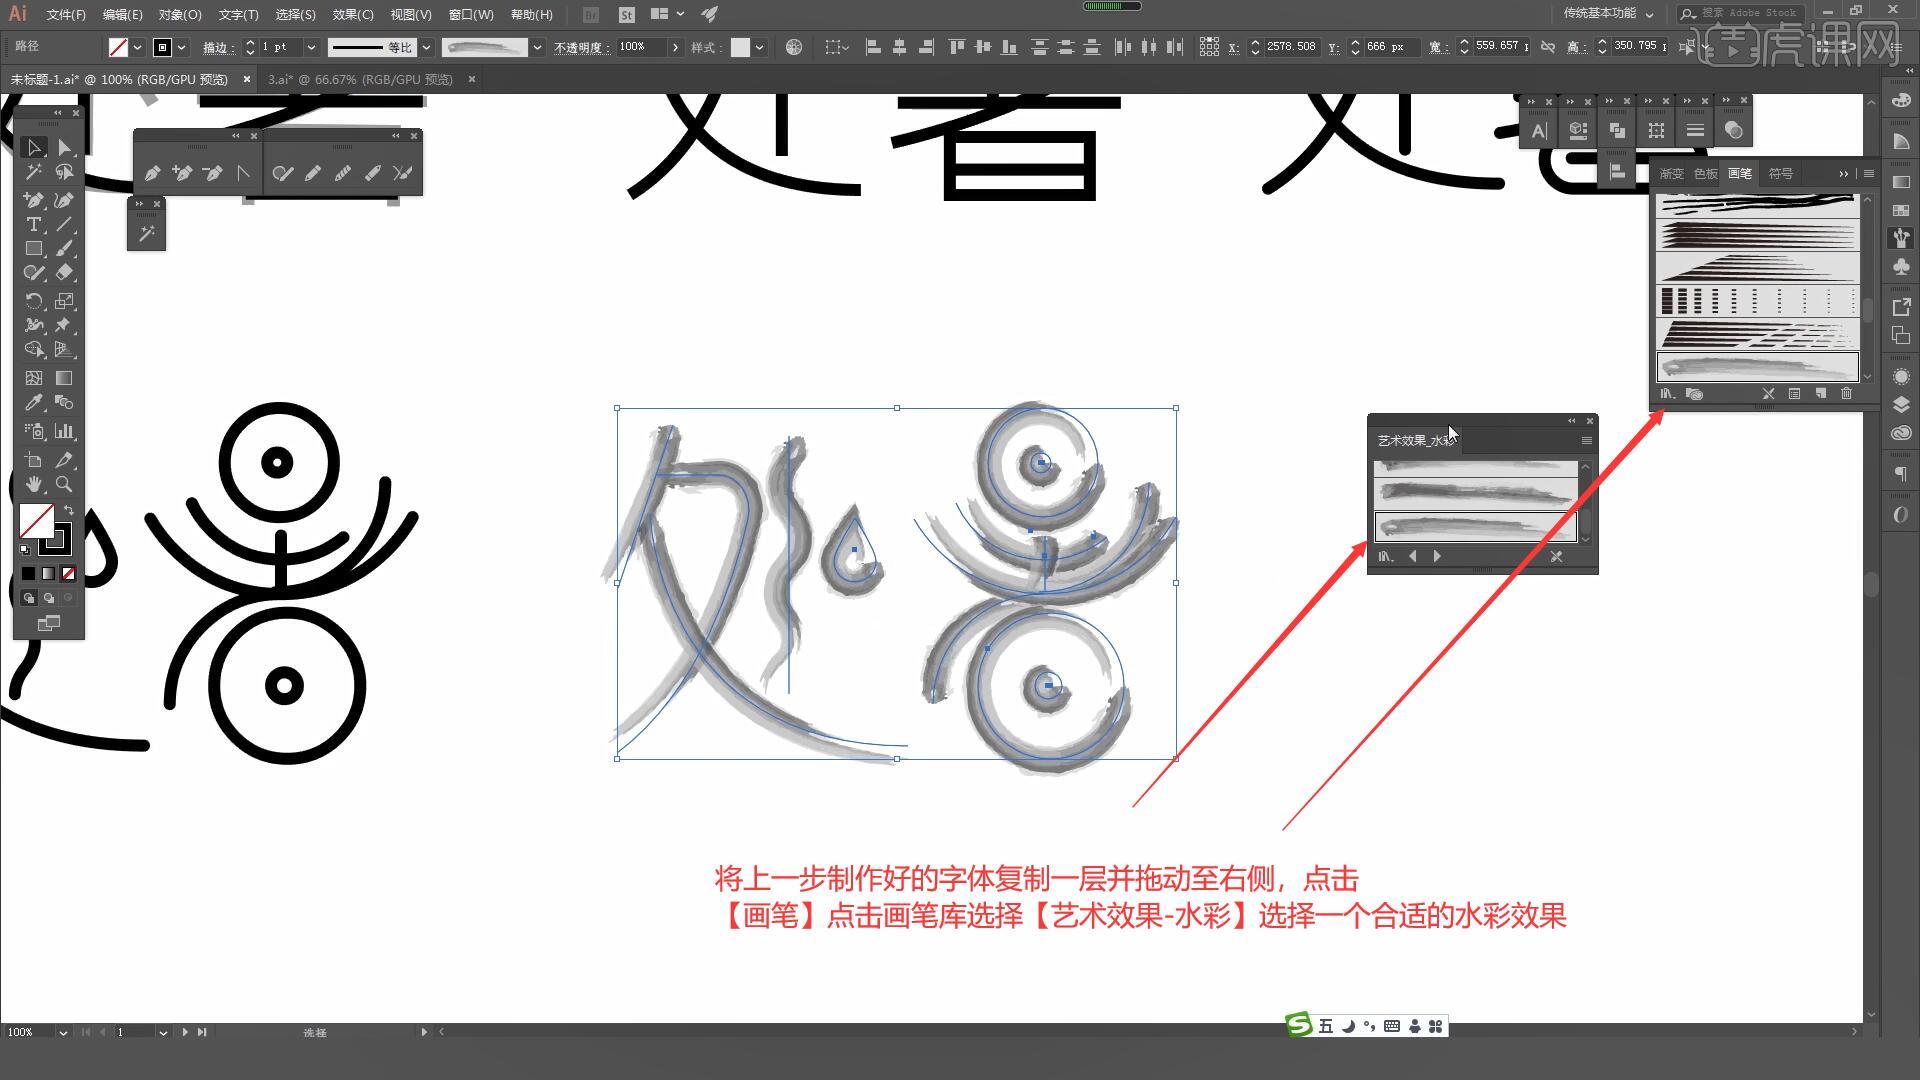Image resolution: width=1920 pixels, height=1080 pixels.
Task: Open the zoom level dropdown at 100%
Action: [63, 1032]
